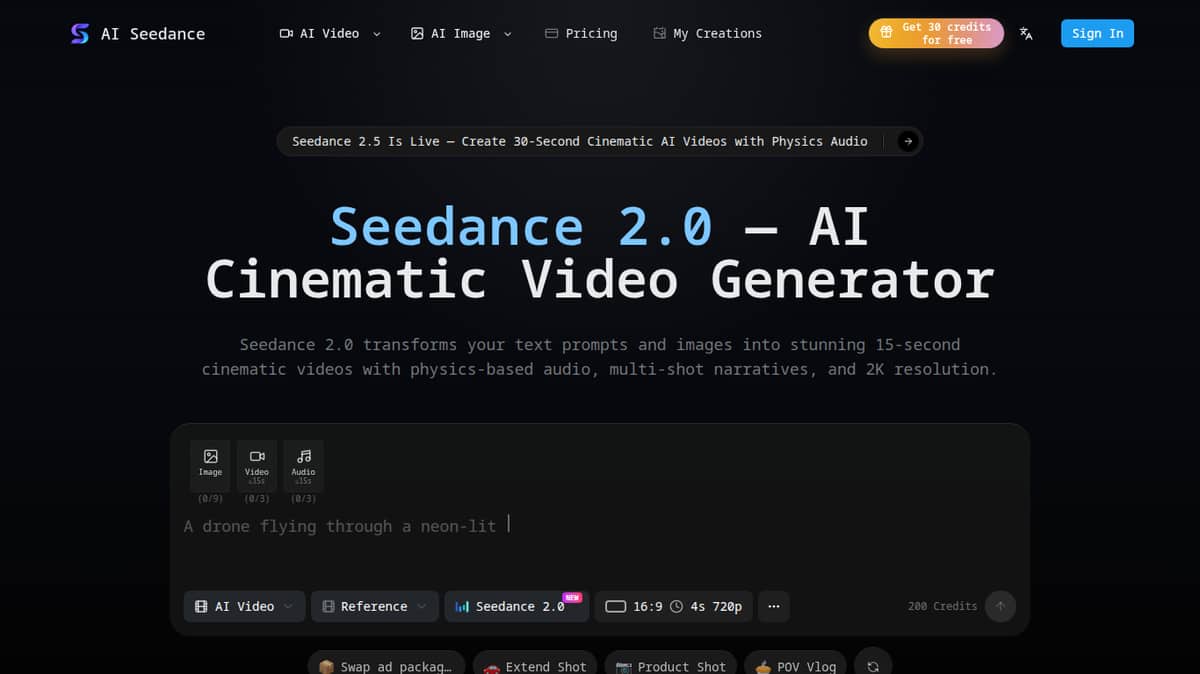Image resolution: width=1200 pixels, height=674 pixels.
Task: Open the 16:9 4s 720p settings
Action: coord(673,606)
